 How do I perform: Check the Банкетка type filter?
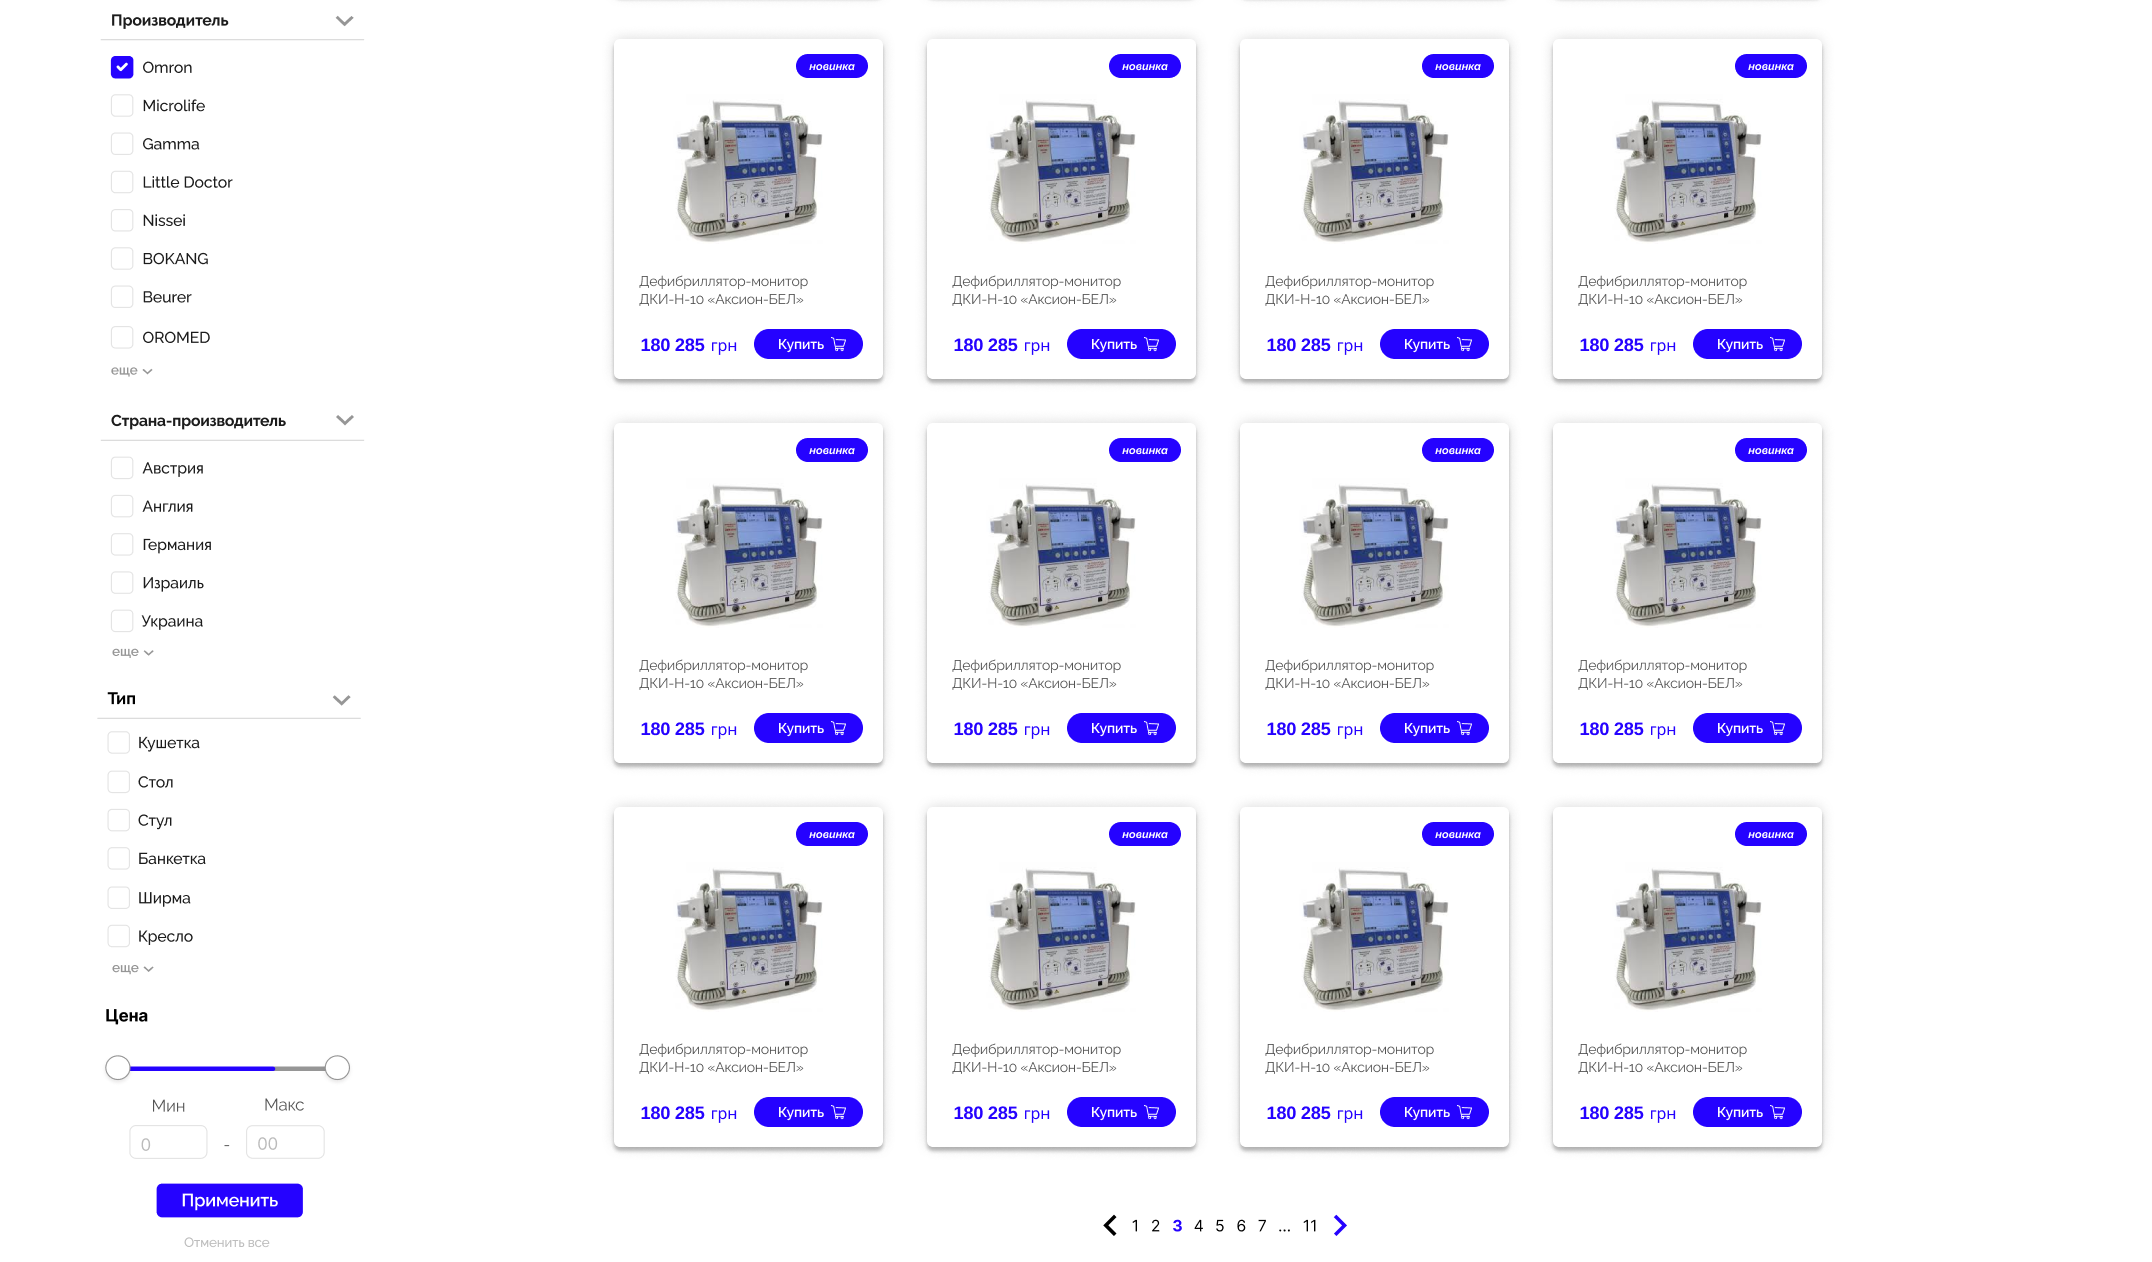(x=118, y=858)
